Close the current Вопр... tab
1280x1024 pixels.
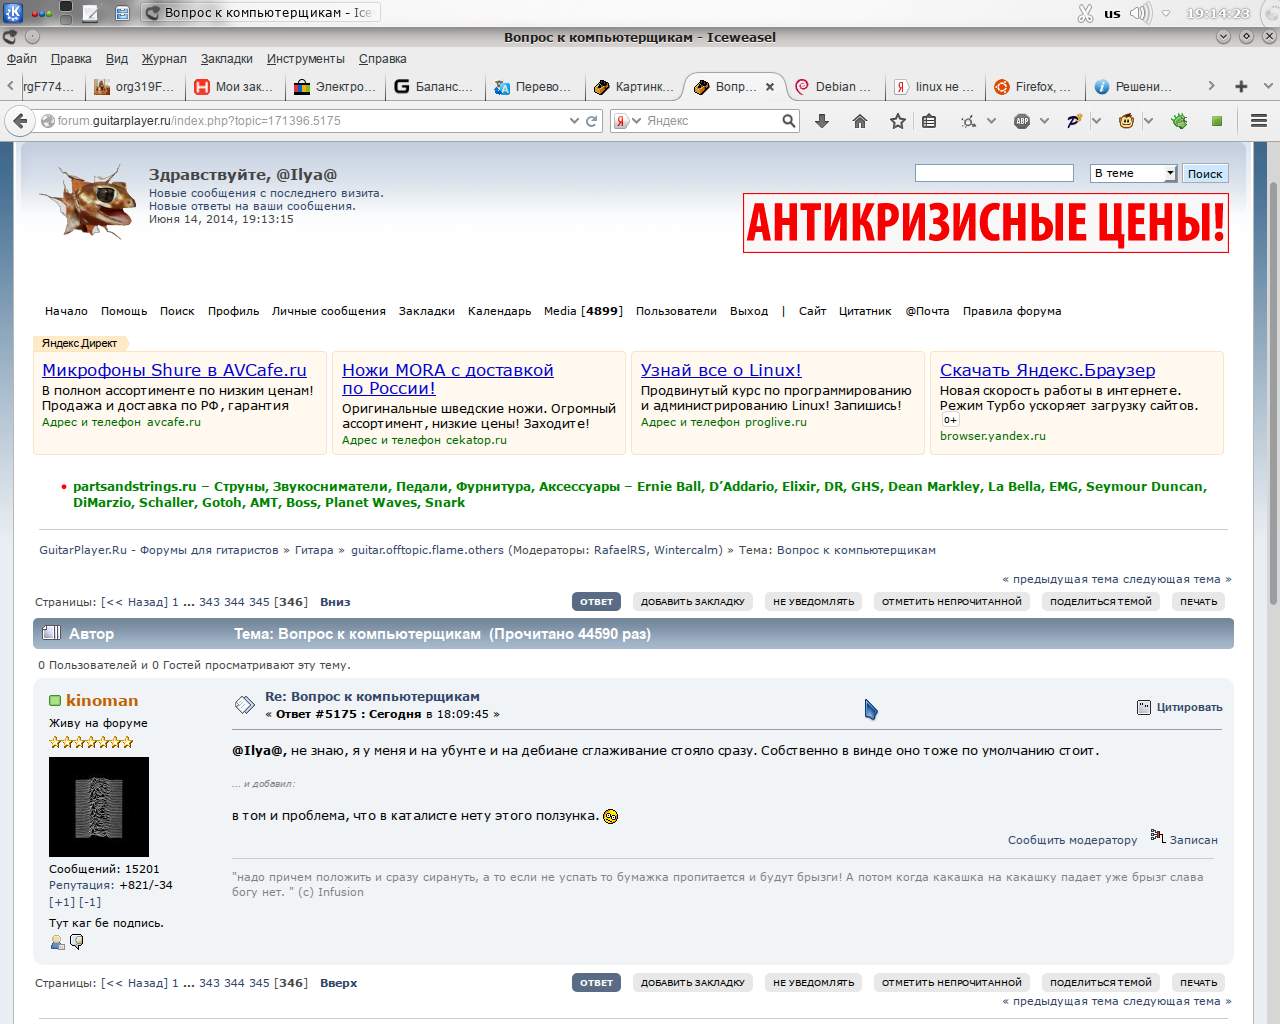pos(770,87)
